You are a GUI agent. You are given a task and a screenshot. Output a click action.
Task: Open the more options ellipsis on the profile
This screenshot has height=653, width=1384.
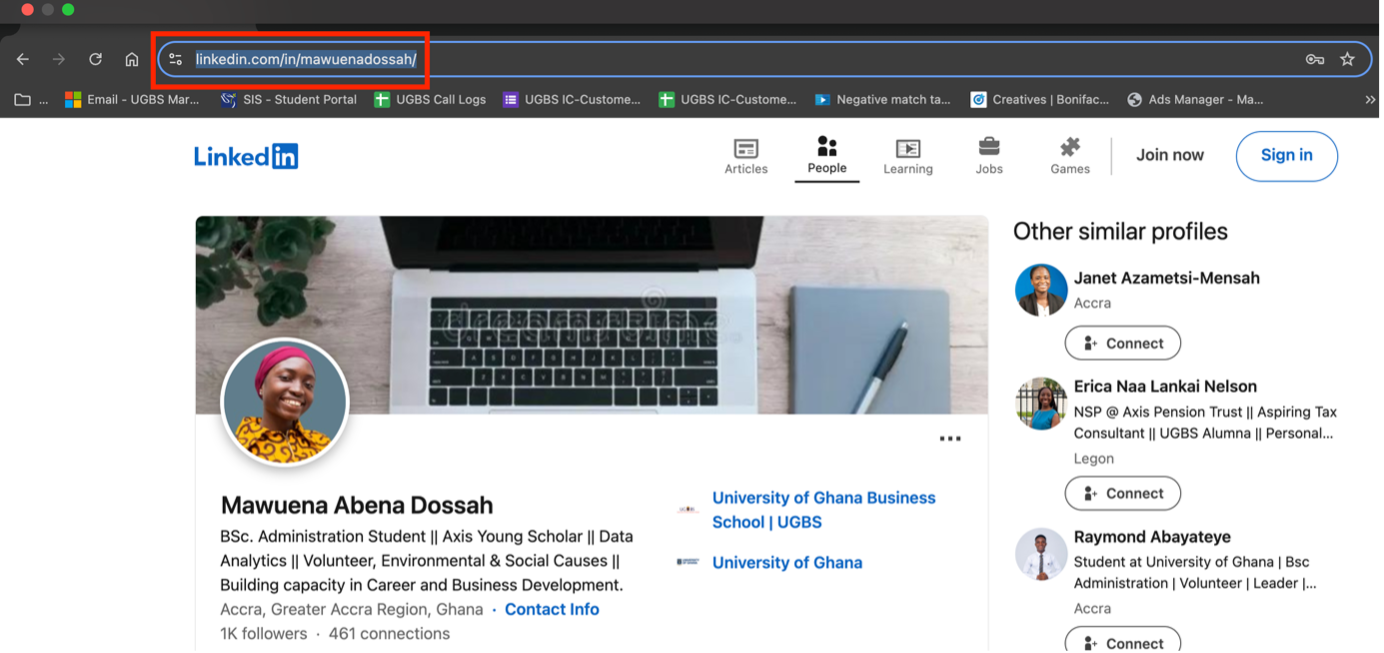pyautogui.click(x=948, y=438)
